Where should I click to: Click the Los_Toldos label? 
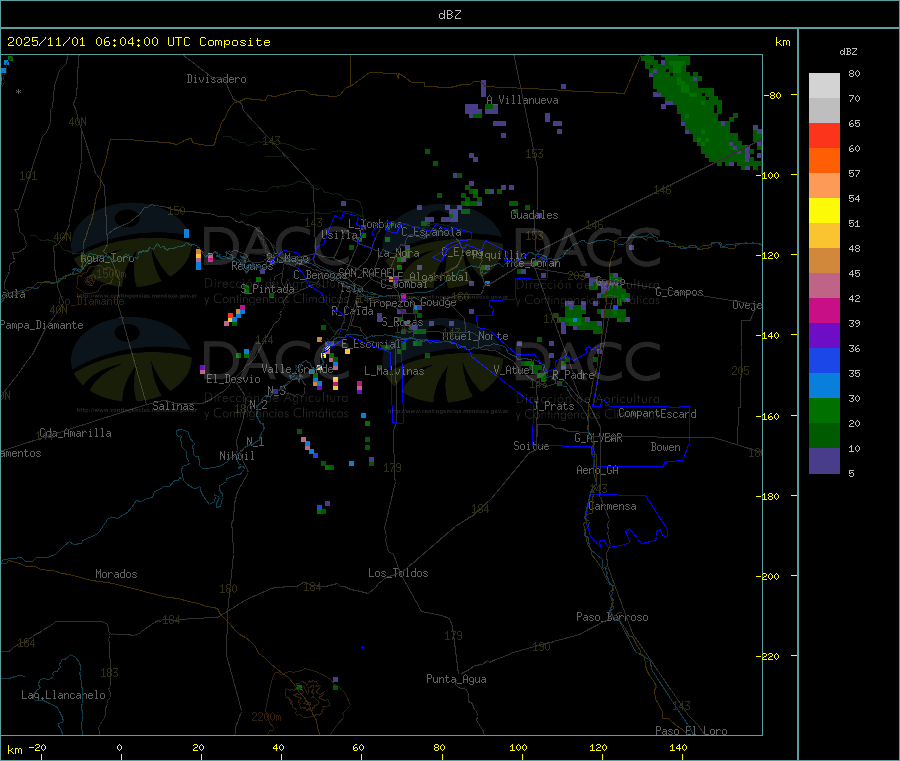pyautogui.click(x=398, y=573)
